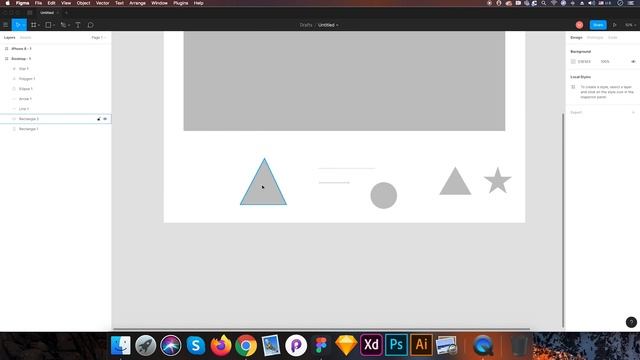Open Firefox from the dock

pos(221,345)
